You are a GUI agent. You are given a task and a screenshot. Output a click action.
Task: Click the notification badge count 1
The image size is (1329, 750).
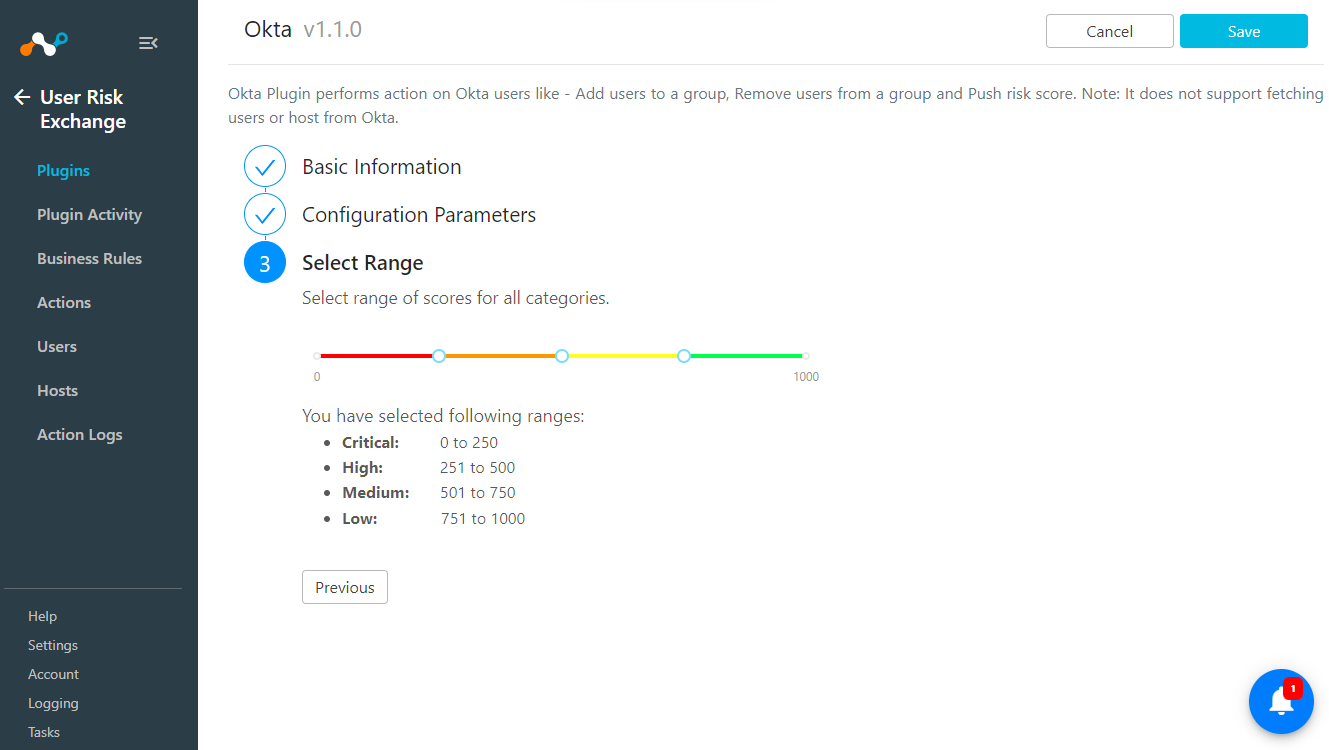click(x=1293, y=689)
